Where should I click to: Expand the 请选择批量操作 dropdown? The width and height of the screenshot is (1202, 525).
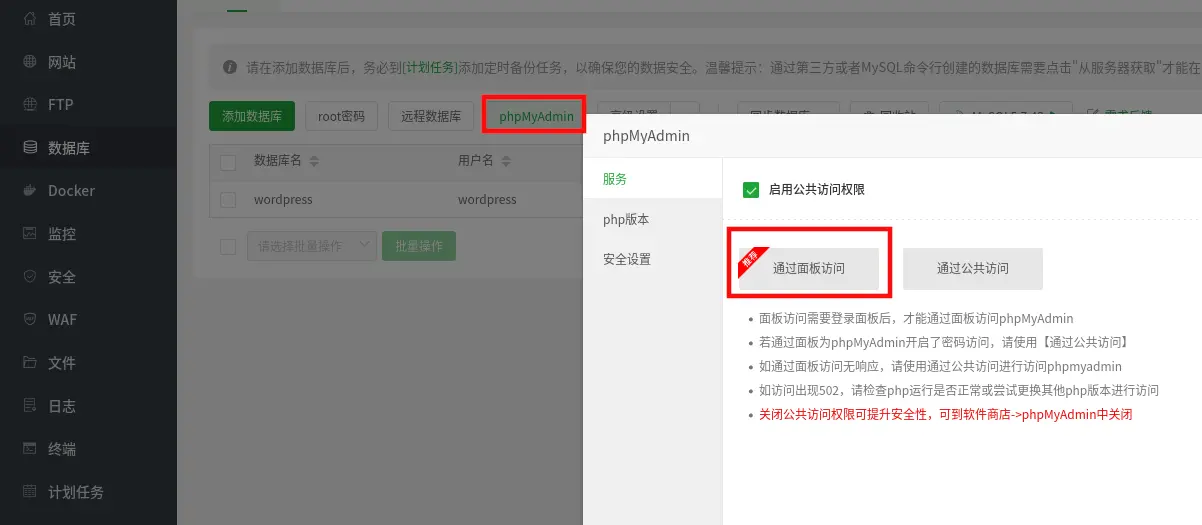pos(312,246)
